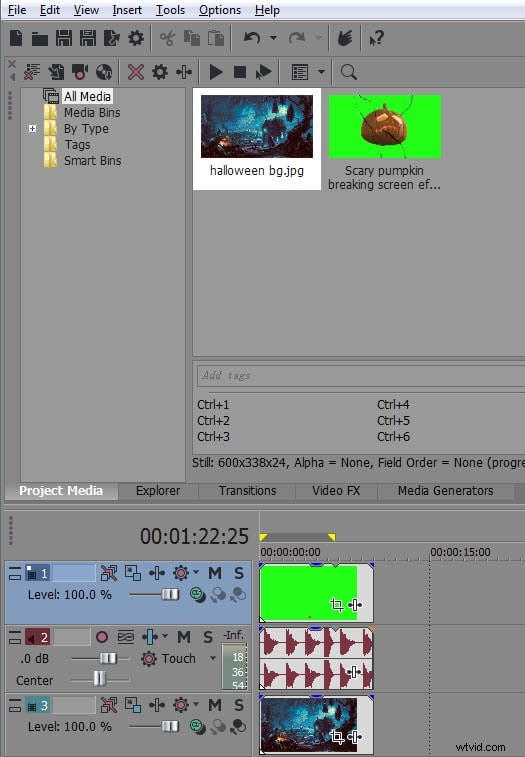Solo video track 3
525x757 pixels.
pyautogui.click(x=239, y=705)
